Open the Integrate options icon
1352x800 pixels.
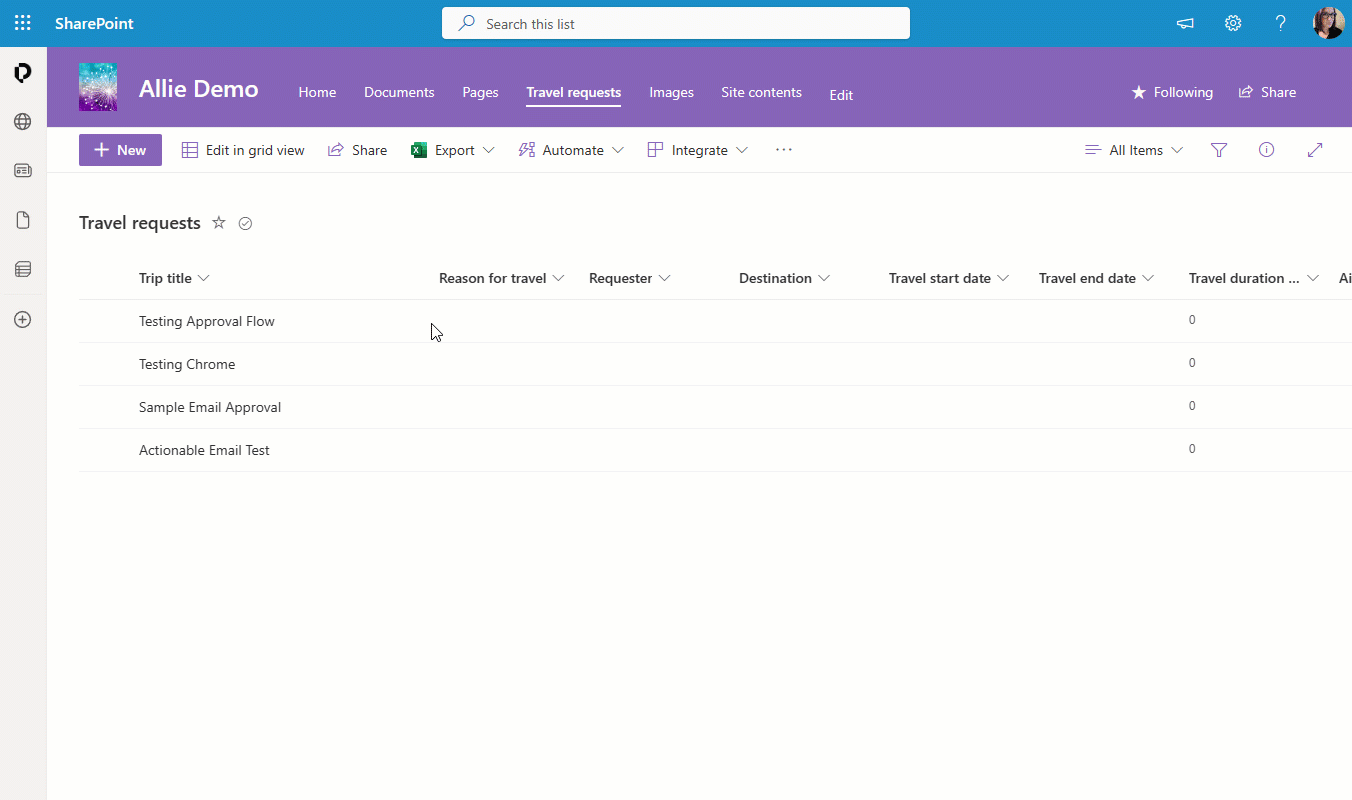(x=655, y=149)
